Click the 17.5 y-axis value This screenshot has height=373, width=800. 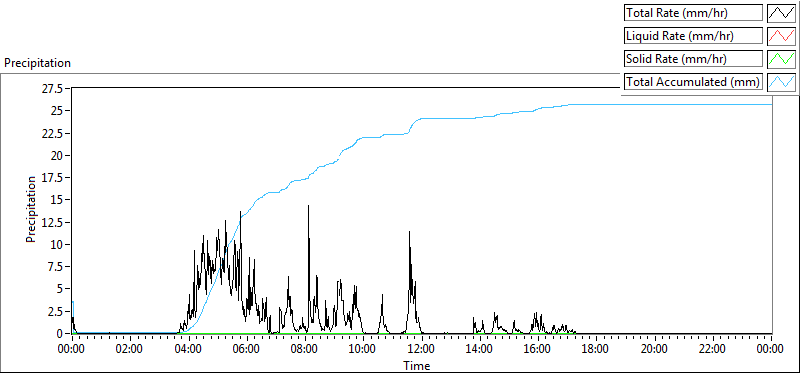coord(53,178)
